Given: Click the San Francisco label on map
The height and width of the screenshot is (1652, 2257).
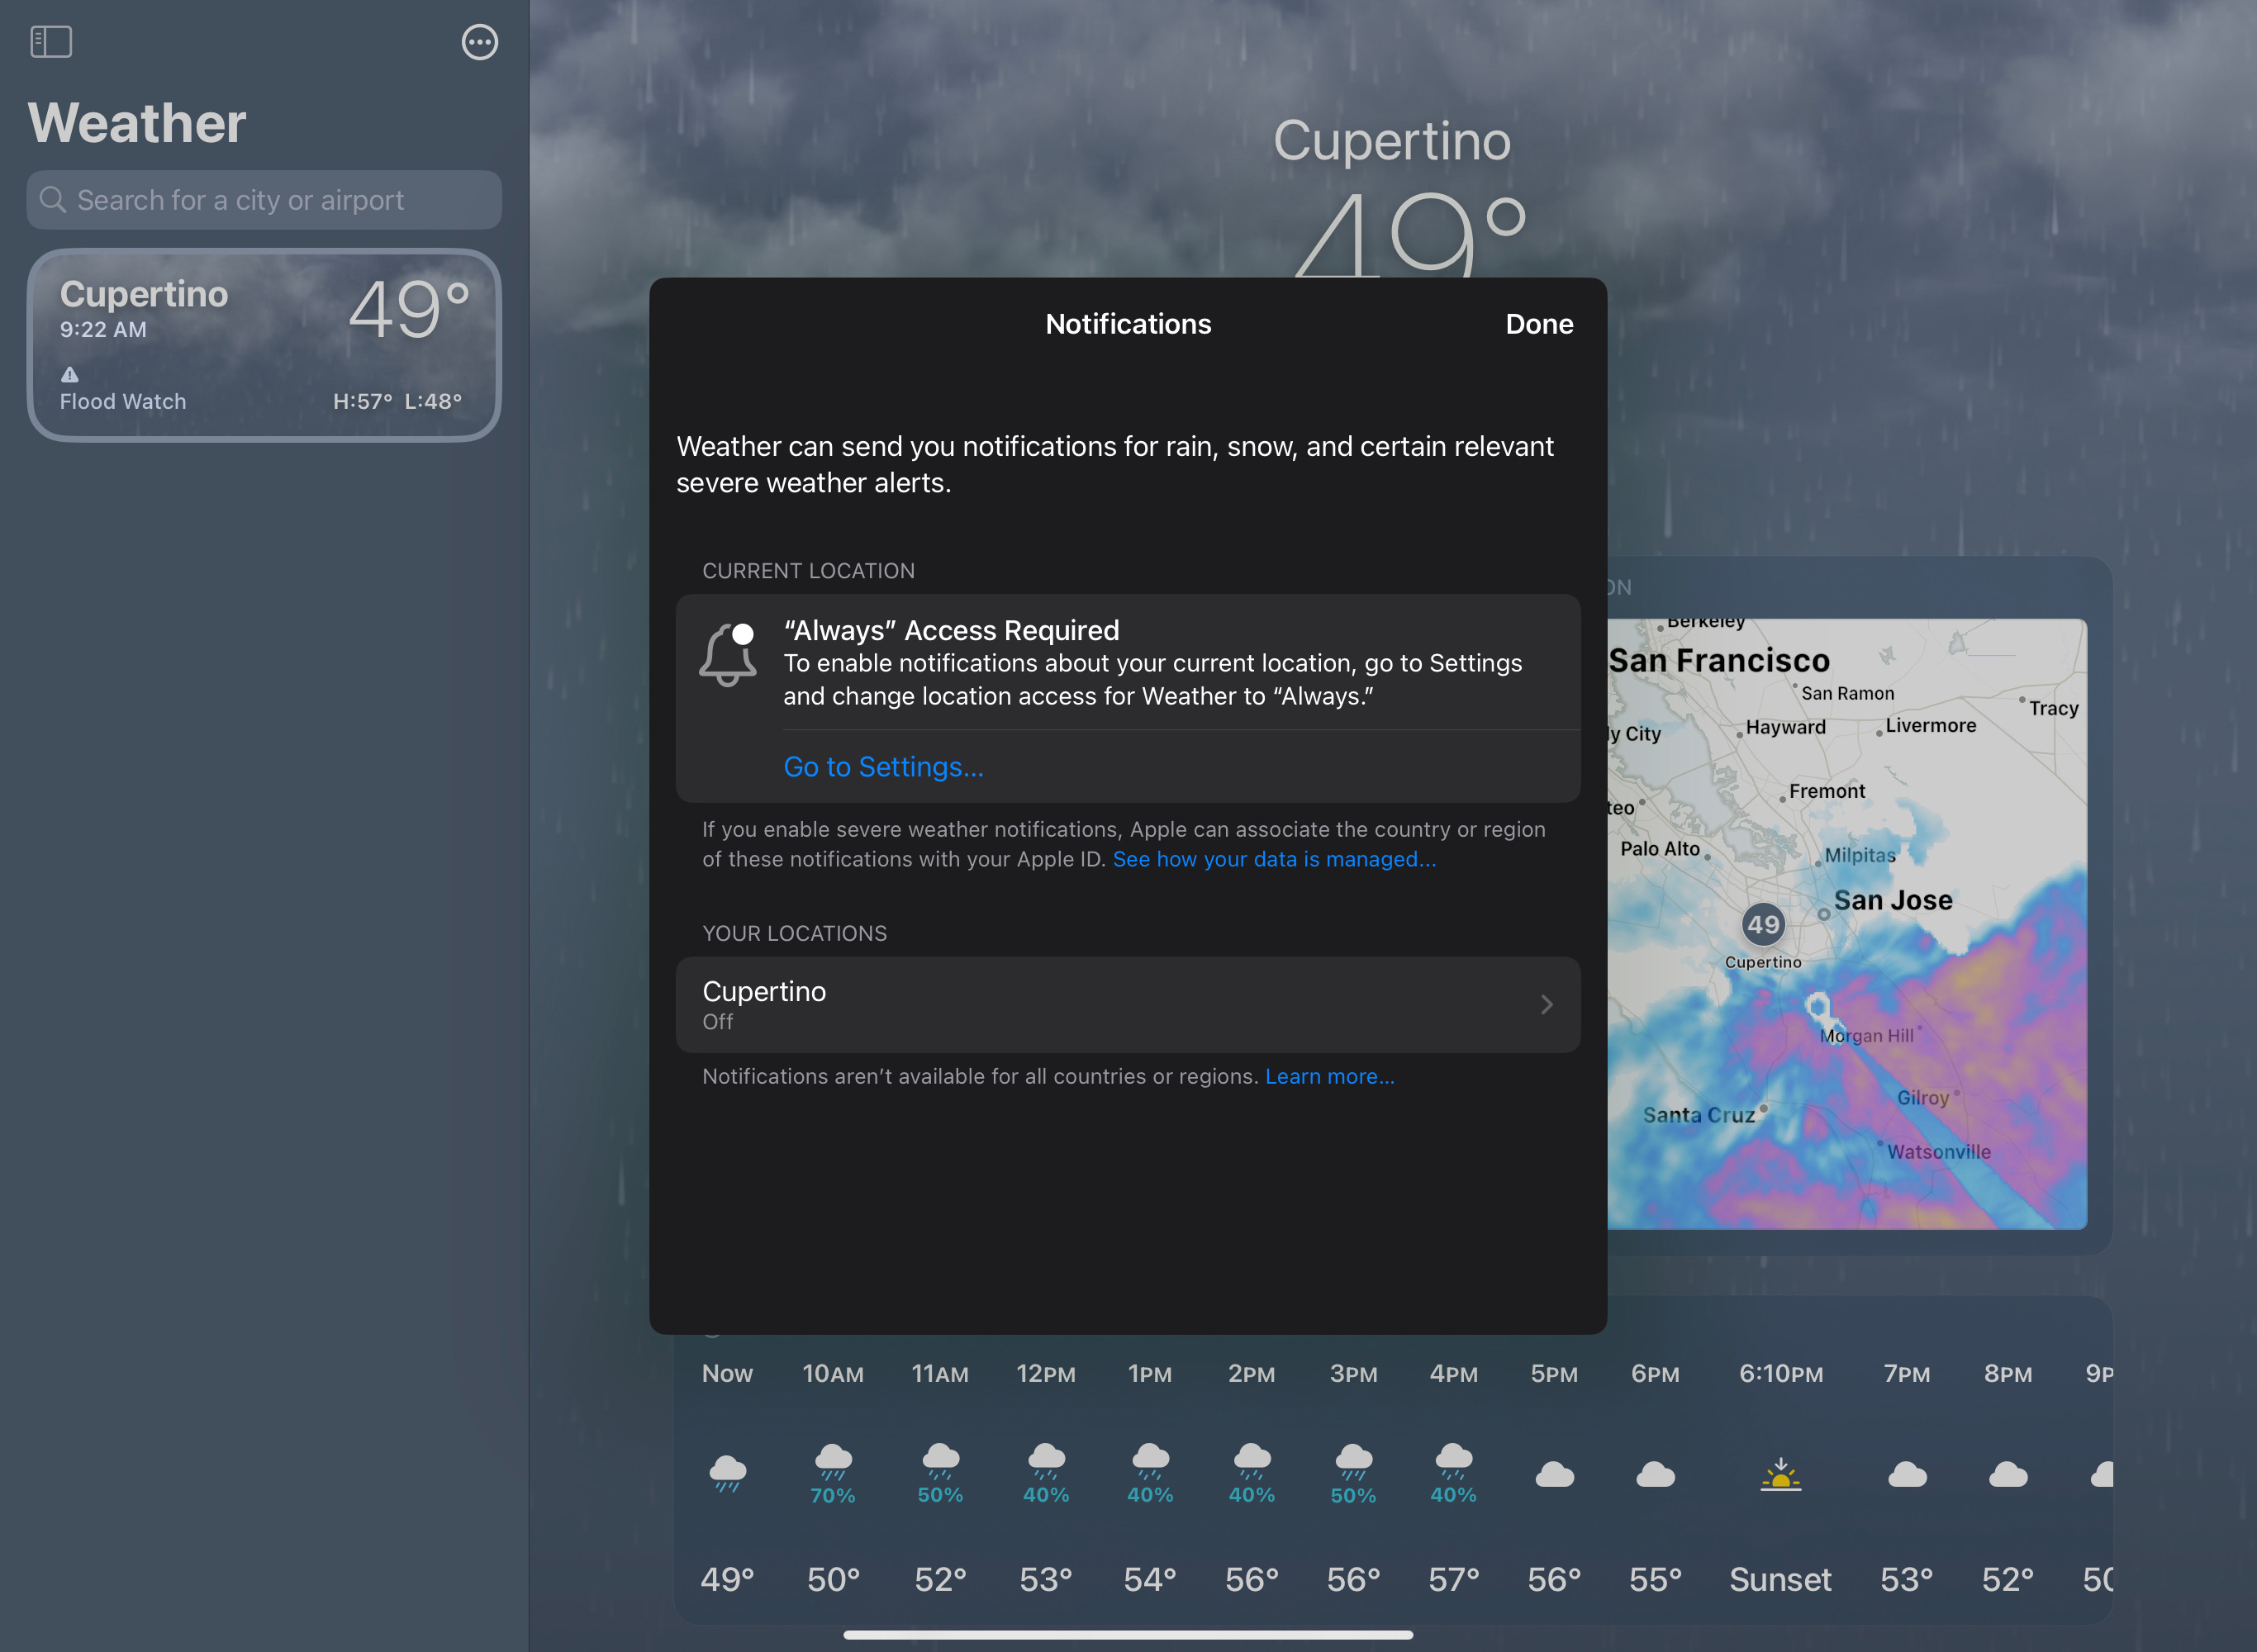Looking at the screenshot, I should (x=1719, y=660).
